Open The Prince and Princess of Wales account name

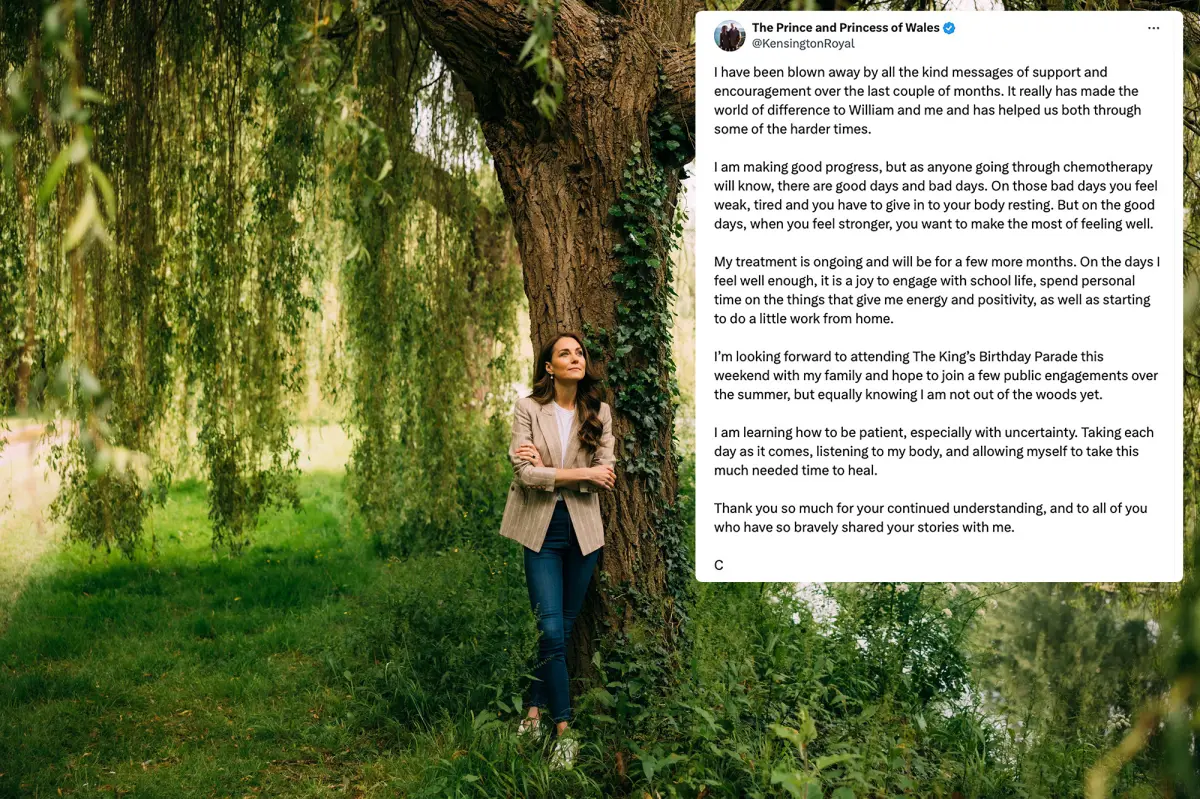click(845, 28)
